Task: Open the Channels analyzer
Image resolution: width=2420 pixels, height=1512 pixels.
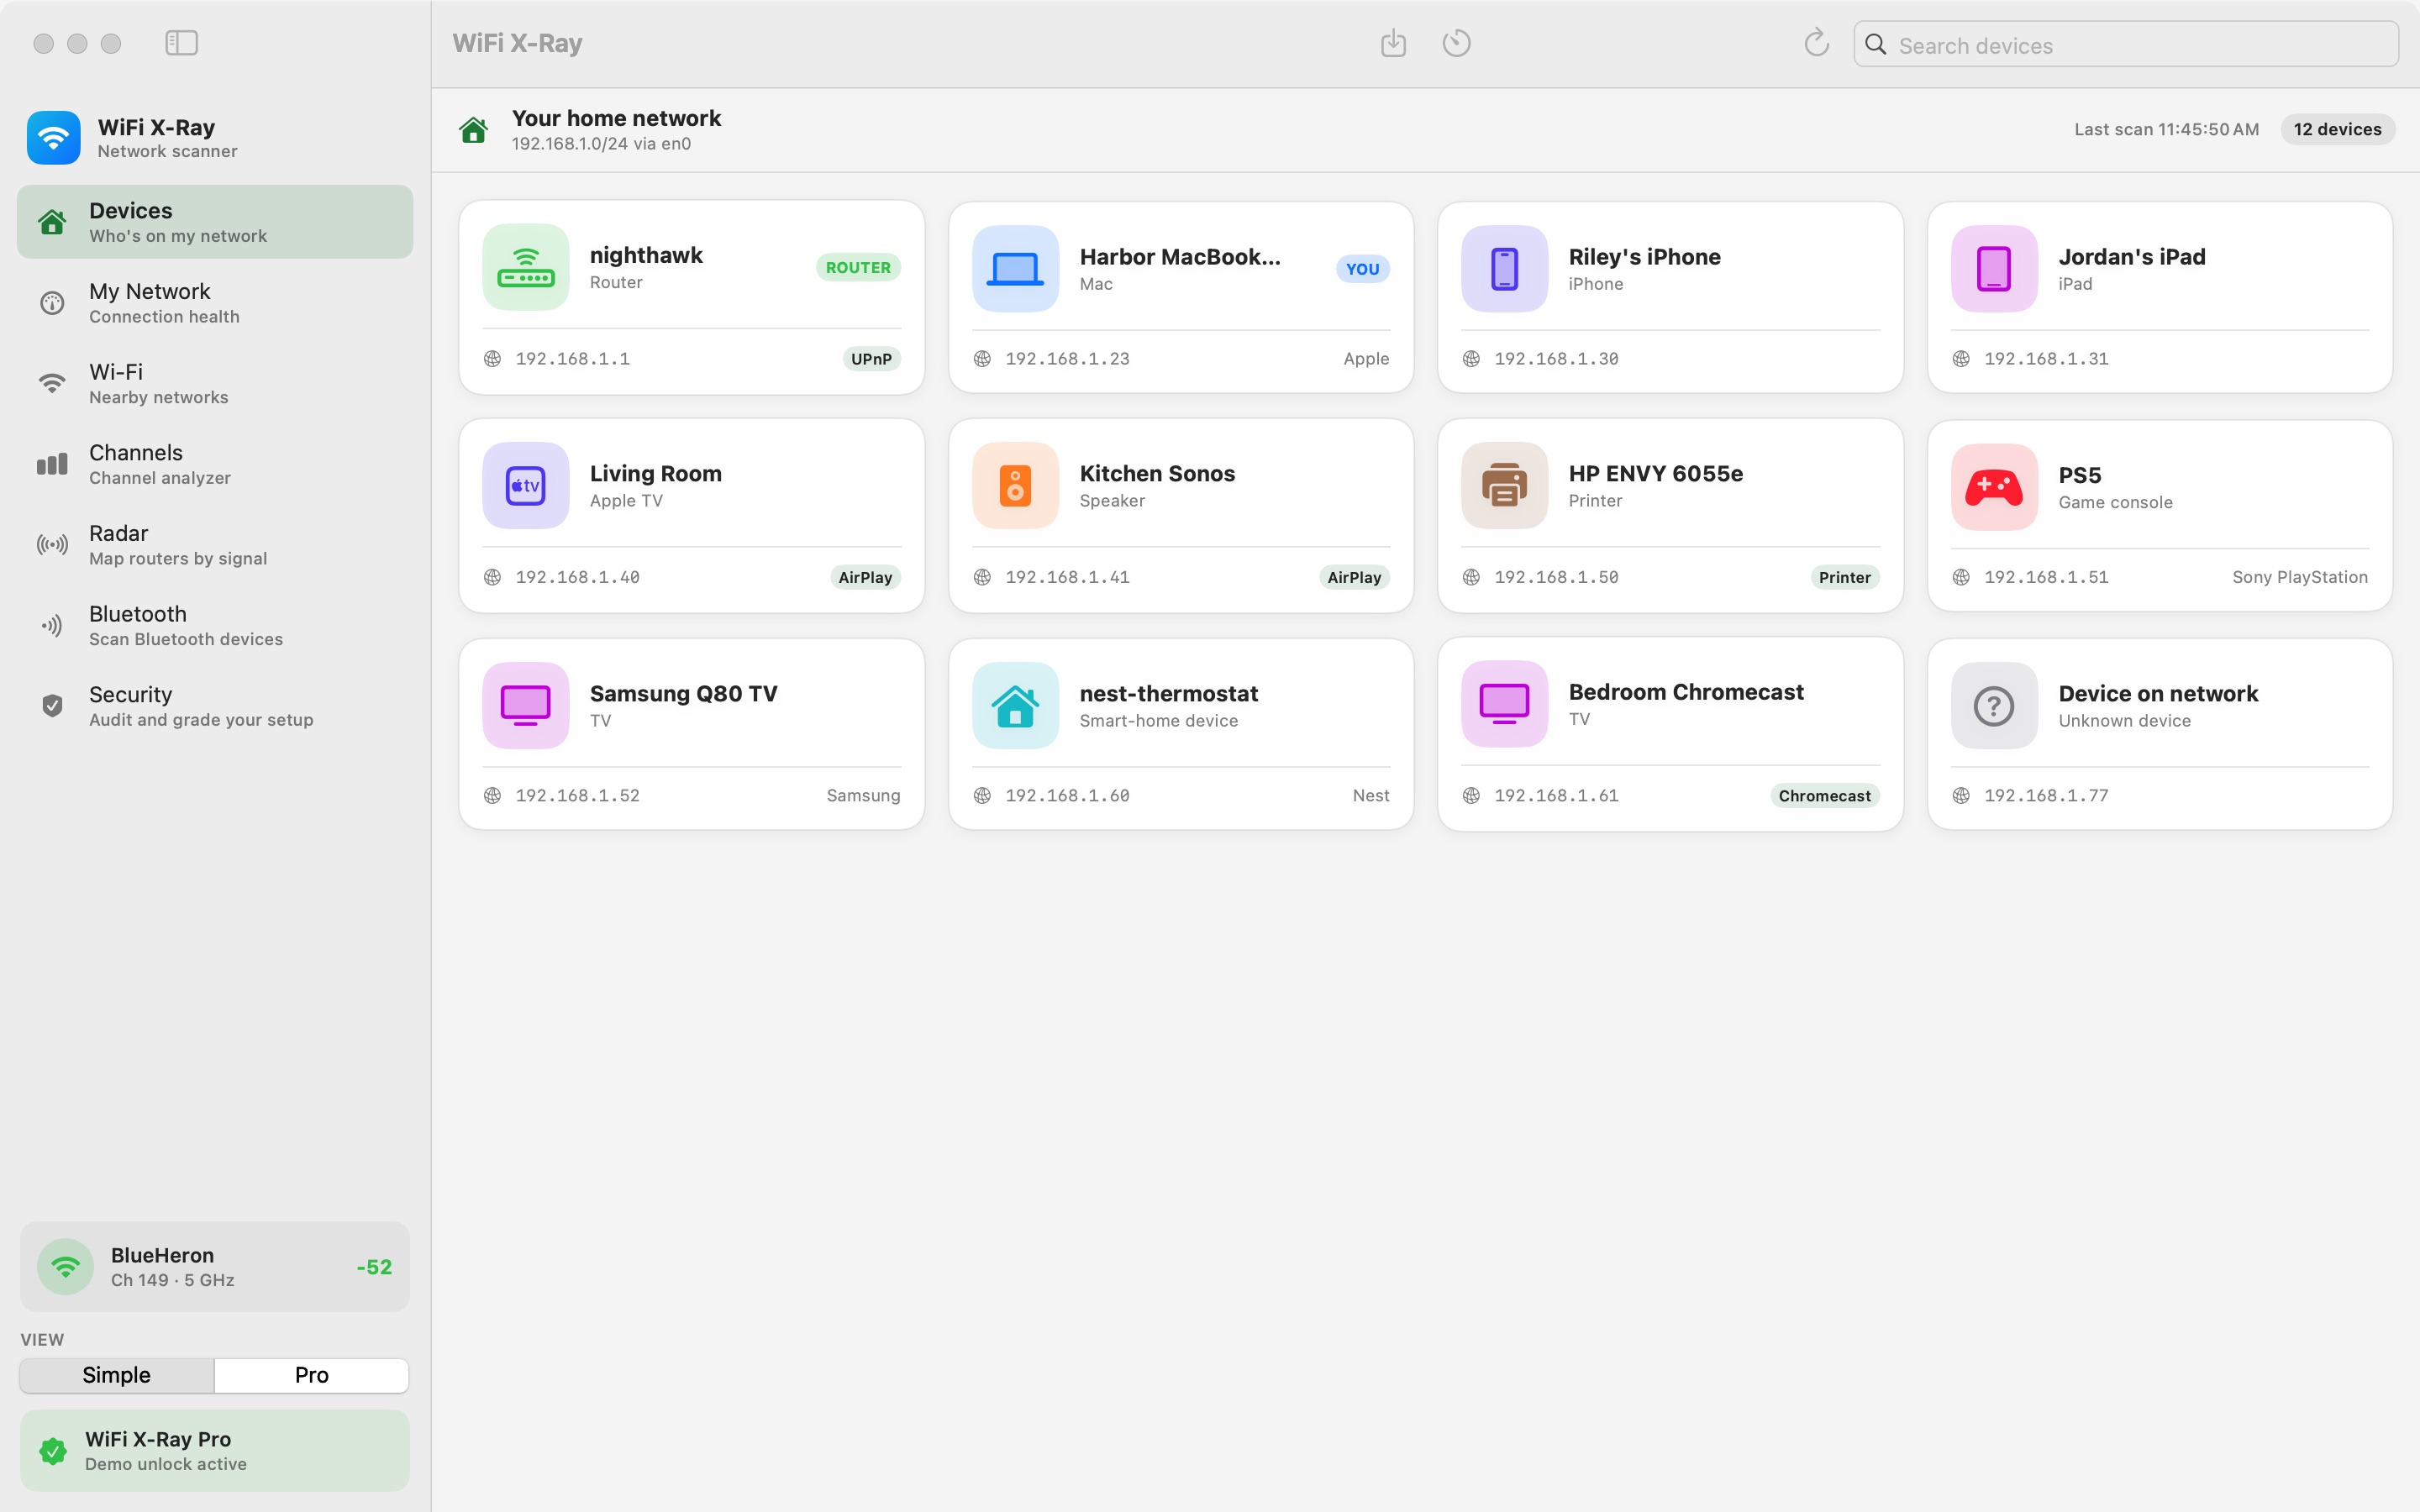Action: tap(215, 464)
